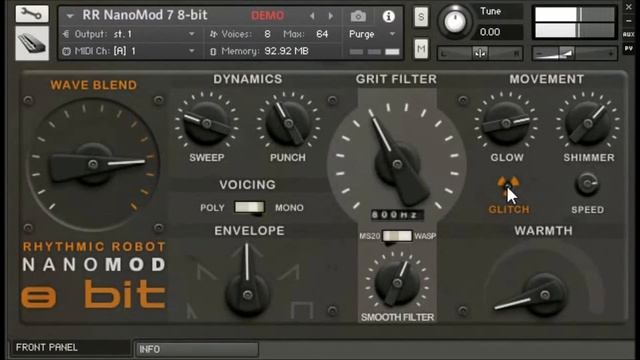Solo the instrument with S button
This screenshot has height=360, width=640.
421,17
